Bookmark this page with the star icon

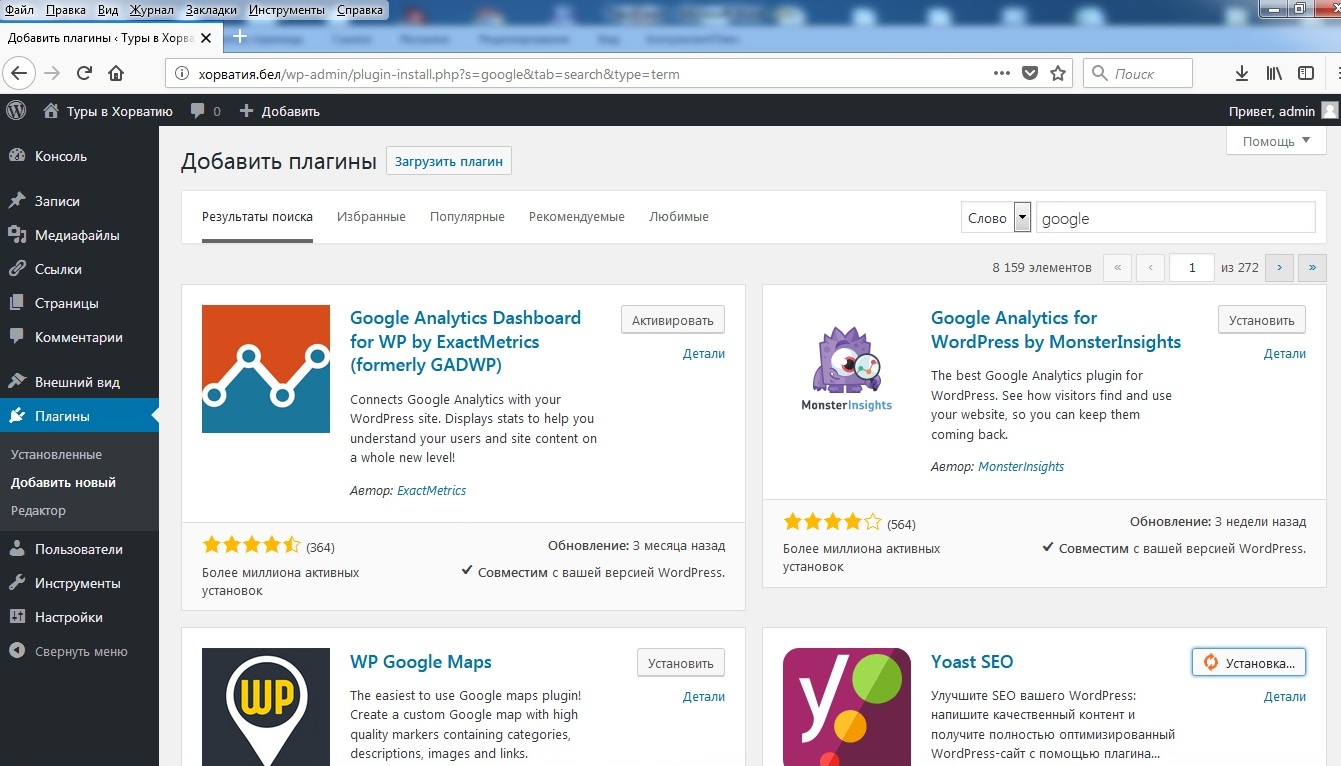tap(1057, 73)
